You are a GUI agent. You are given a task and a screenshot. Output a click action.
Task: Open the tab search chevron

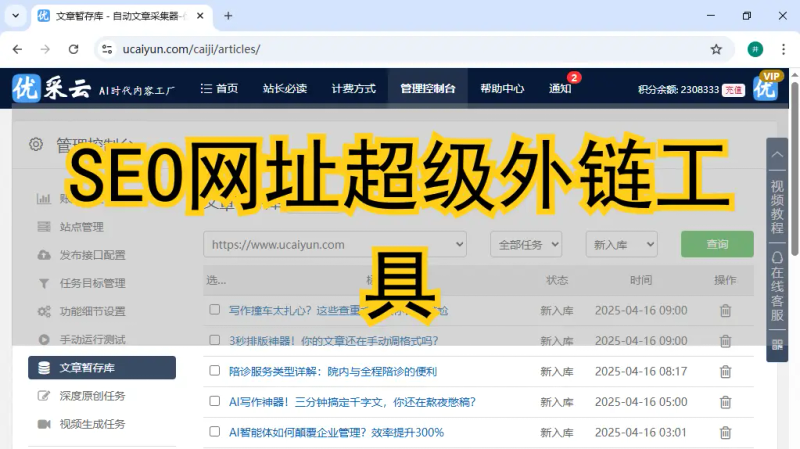click(x=16, y=16)
